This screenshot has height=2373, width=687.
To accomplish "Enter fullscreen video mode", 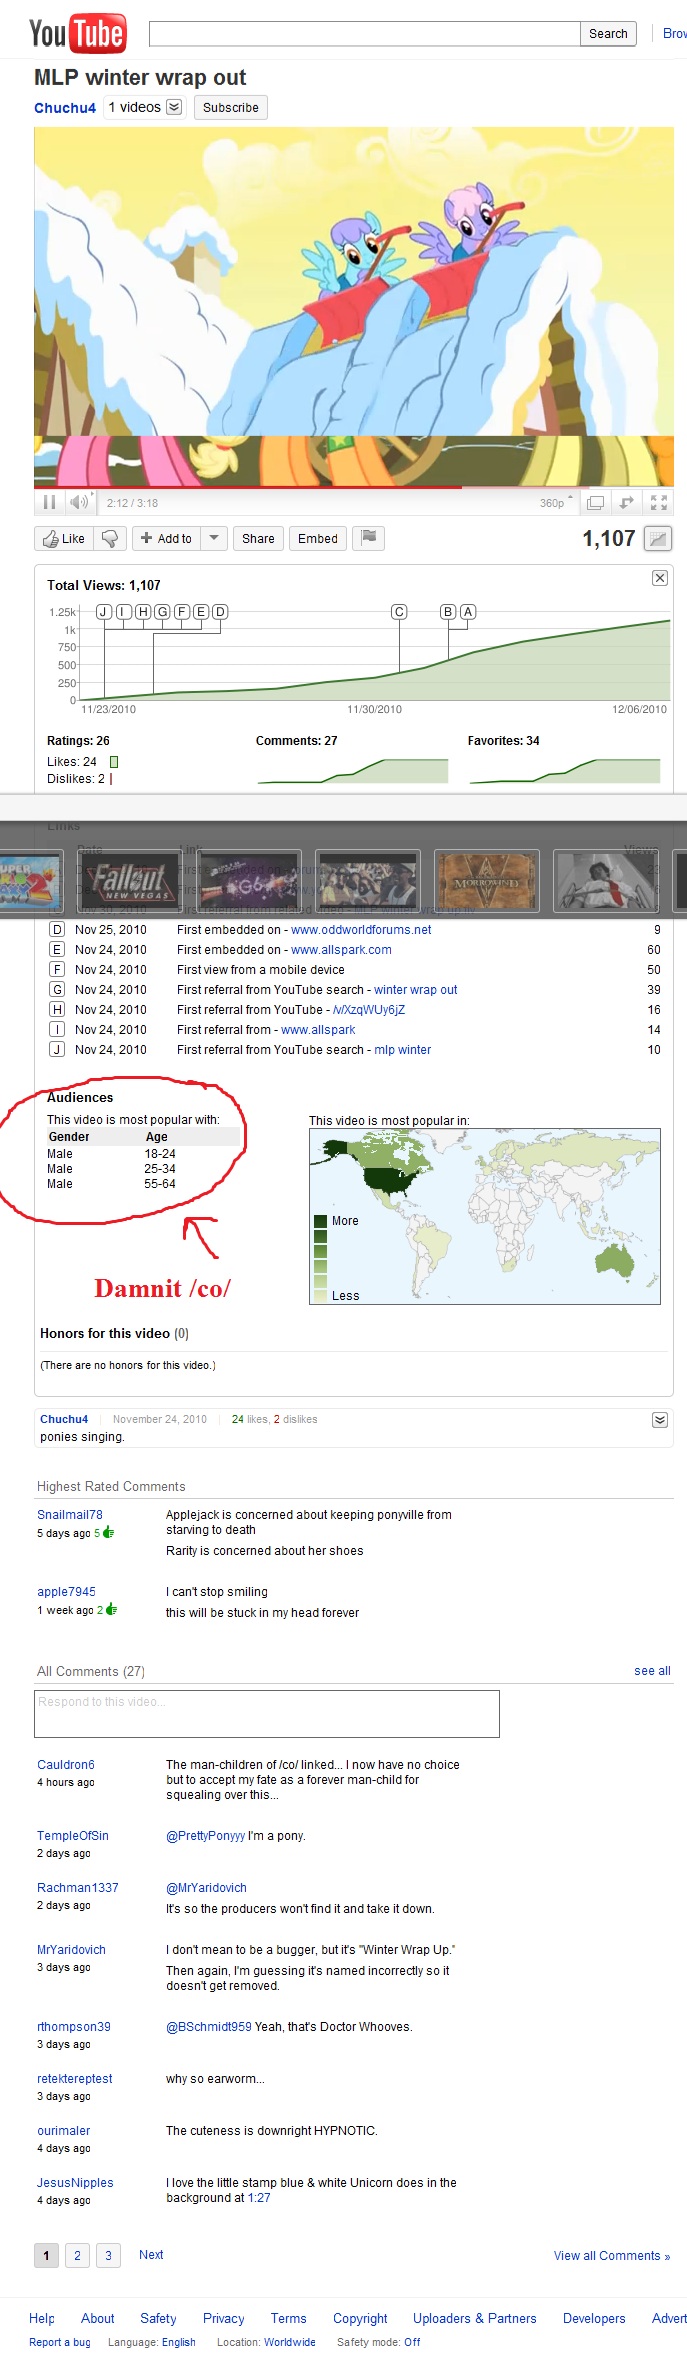I will point(658,502).
